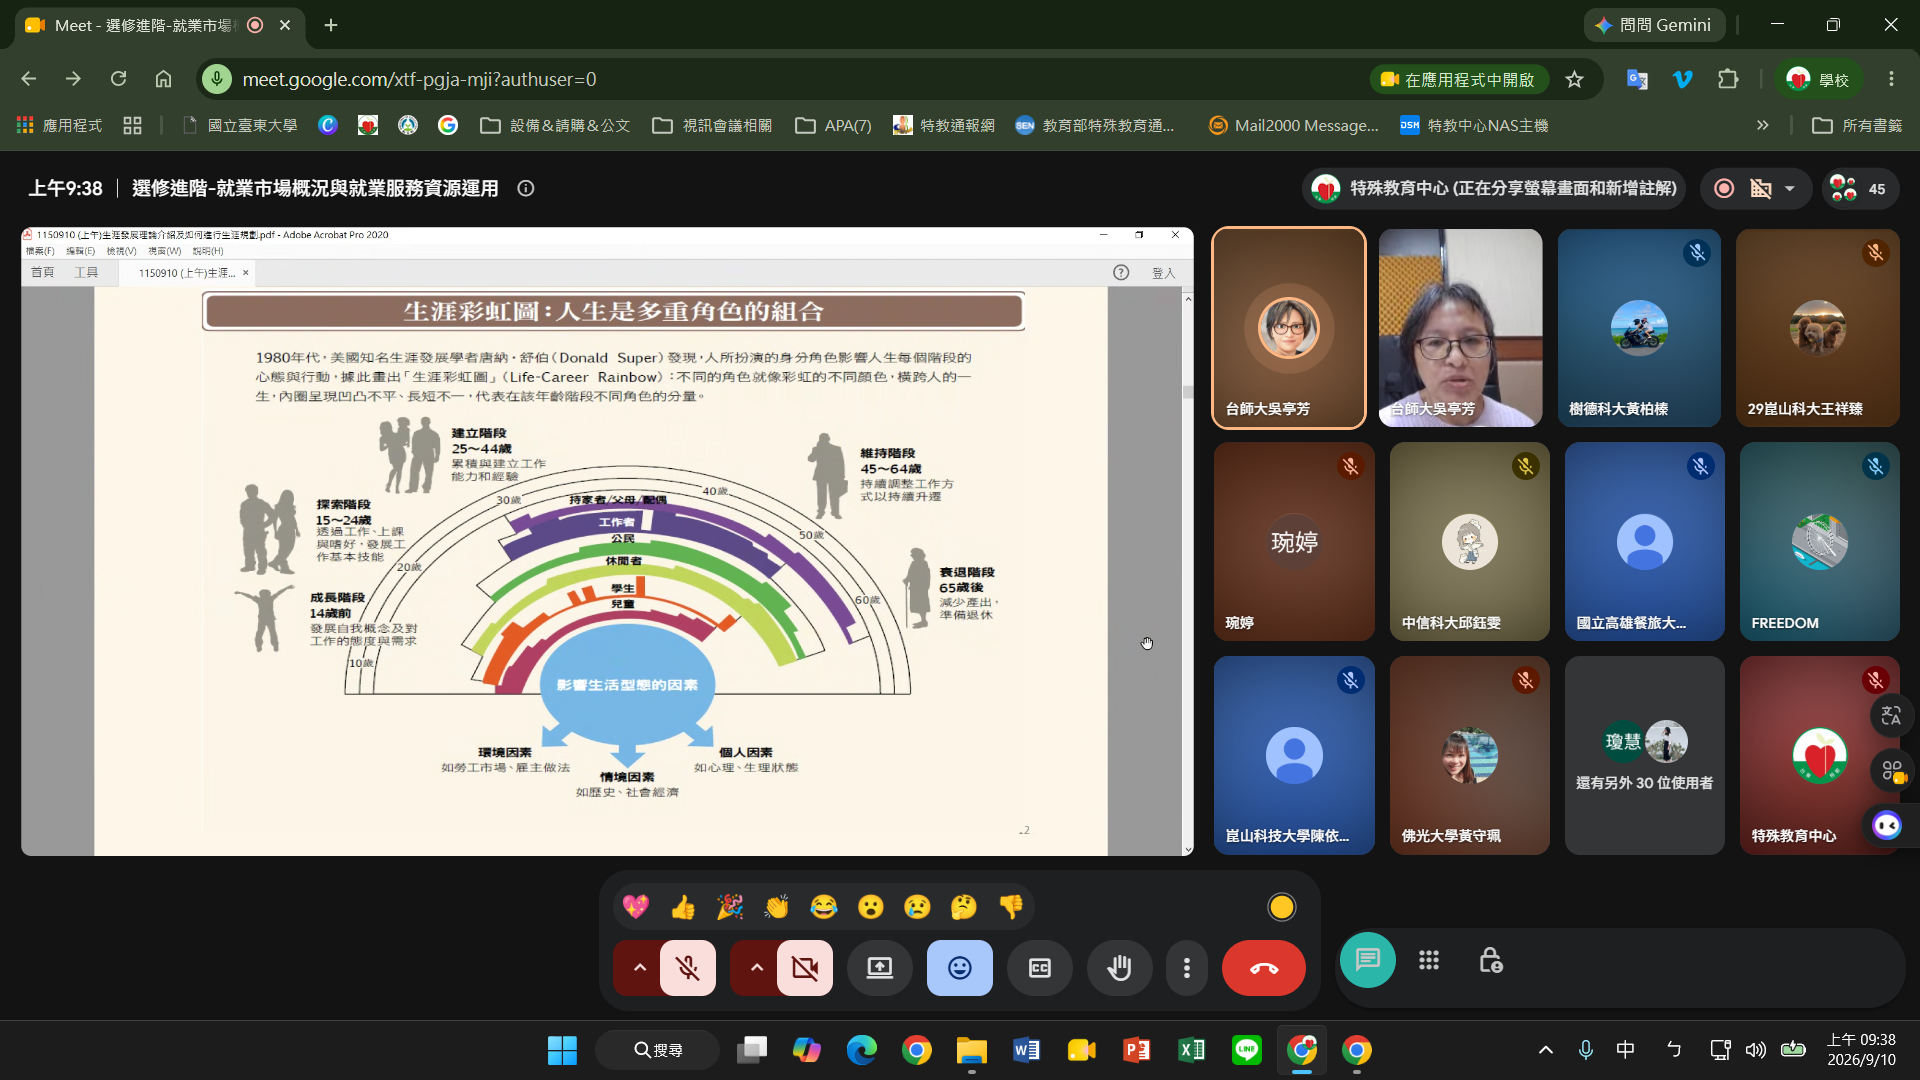The width and height of the screenshot is (1920, 1080).
Task: Open the chat panel
Action: pyautogui.click(x=1367, y=960)
